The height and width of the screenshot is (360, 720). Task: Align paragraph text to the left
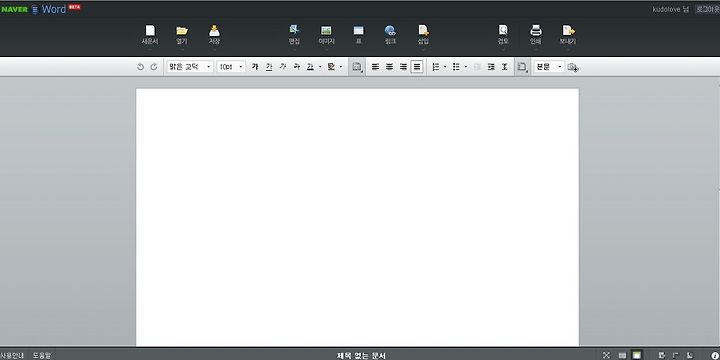(375, 67)
